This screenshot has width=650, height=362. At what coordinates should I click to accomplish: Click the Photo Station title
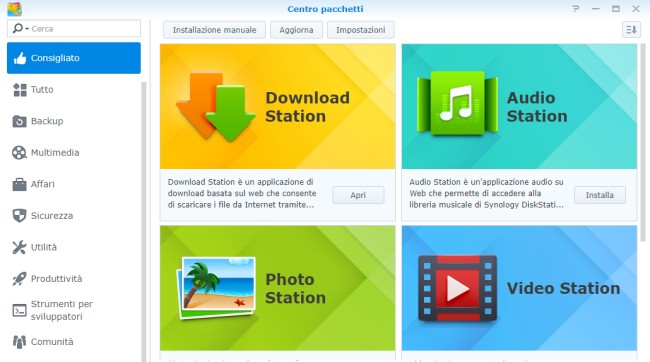296,289
